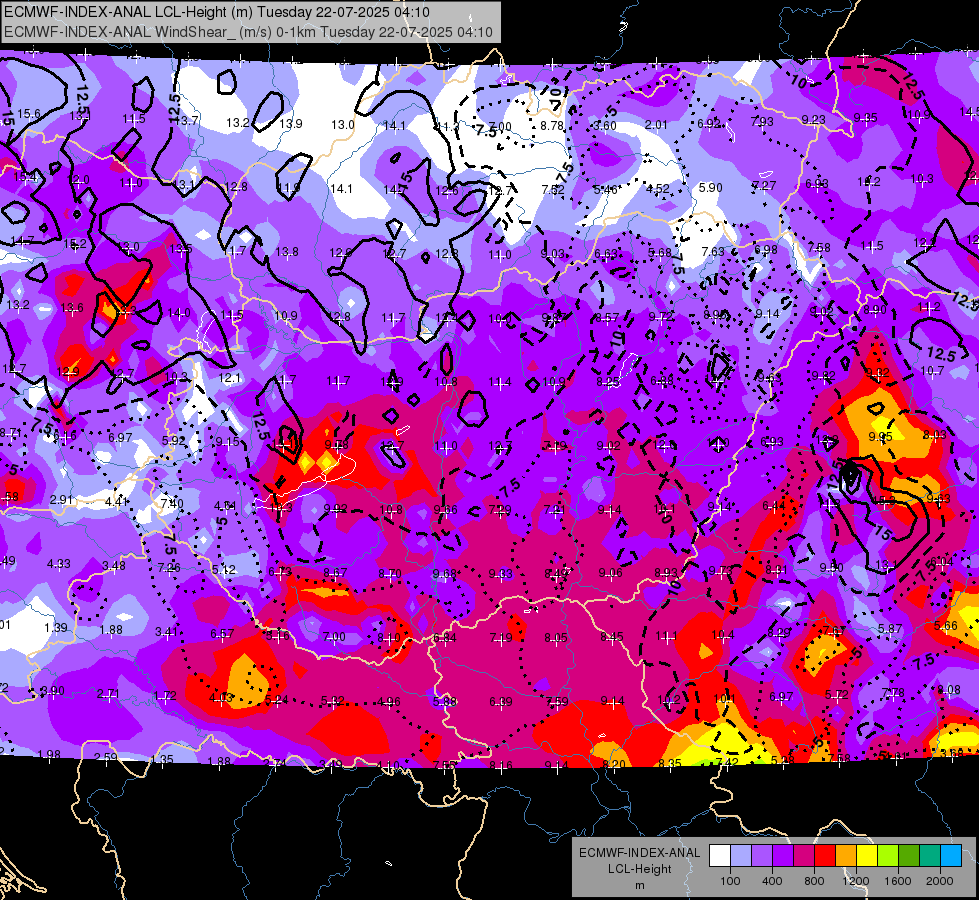Screen dimensions: 979x900
Task: Click the grid value '9.35' on the map
Action: tap(866, 117)
